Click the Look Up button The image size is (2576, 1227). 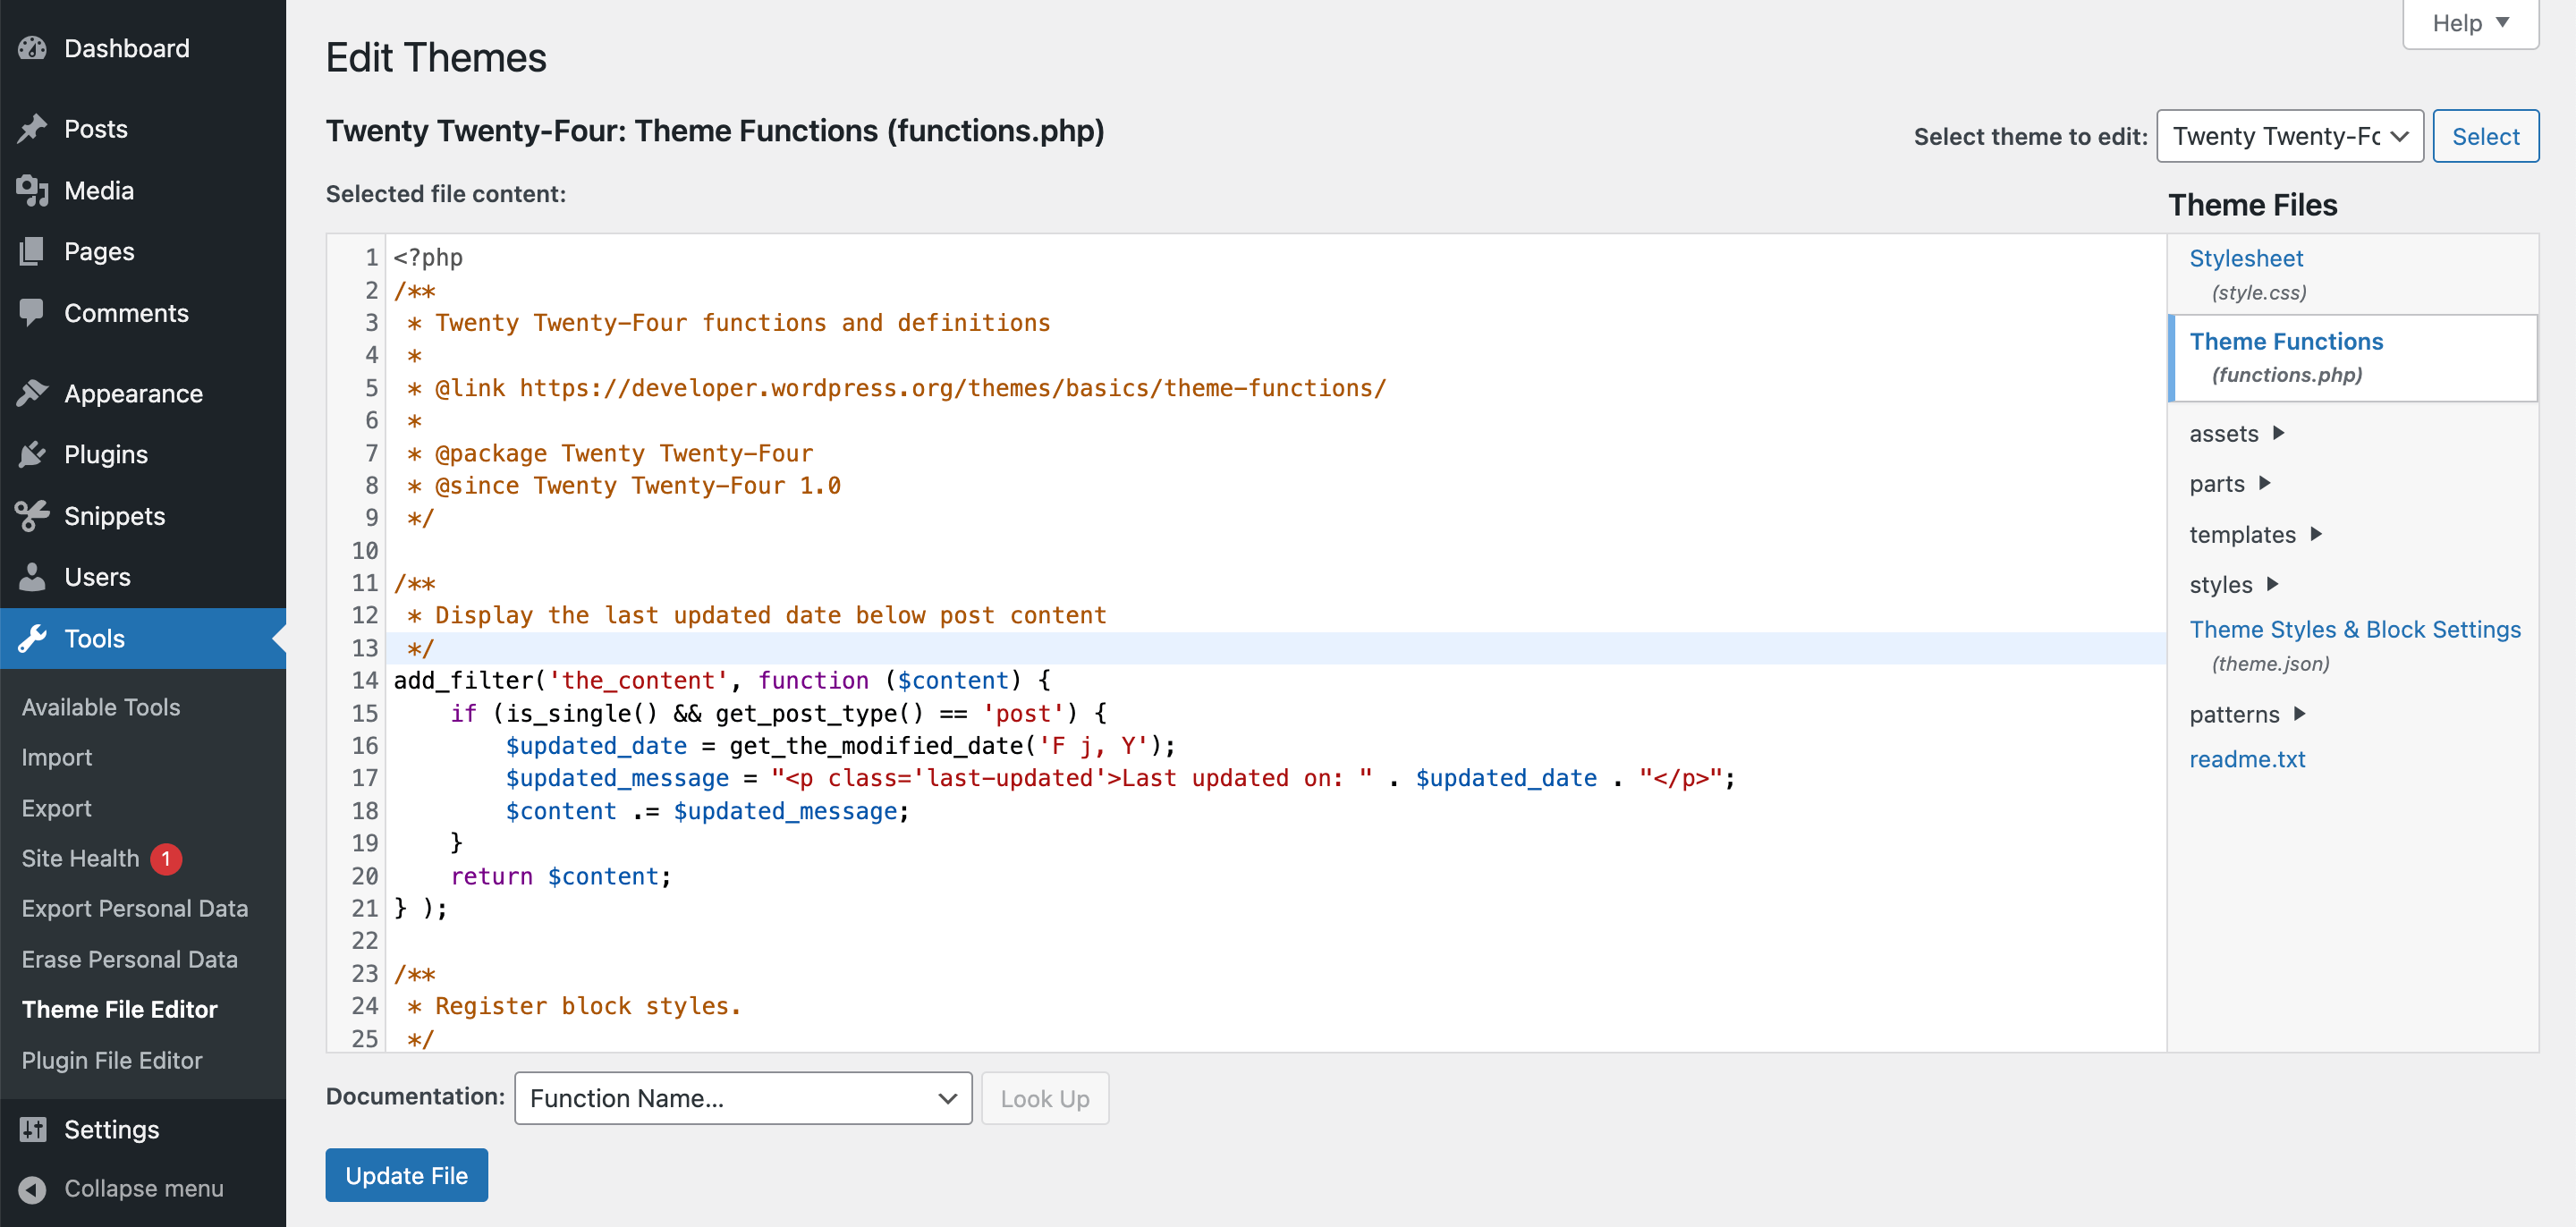(1046, 1099)
